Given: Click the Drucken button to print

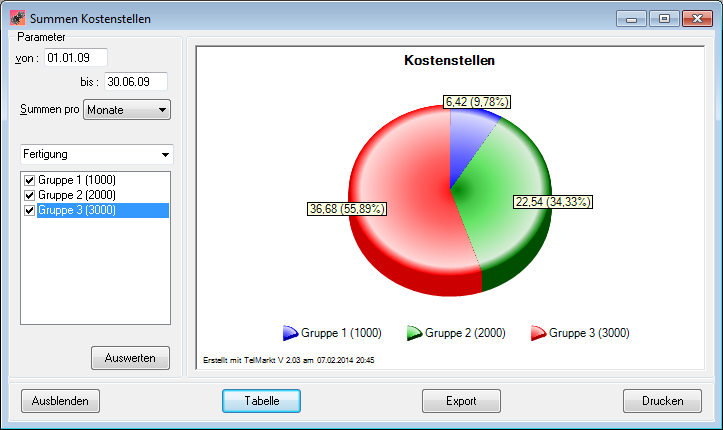Looking at the screenshot, I should point(662,401).
